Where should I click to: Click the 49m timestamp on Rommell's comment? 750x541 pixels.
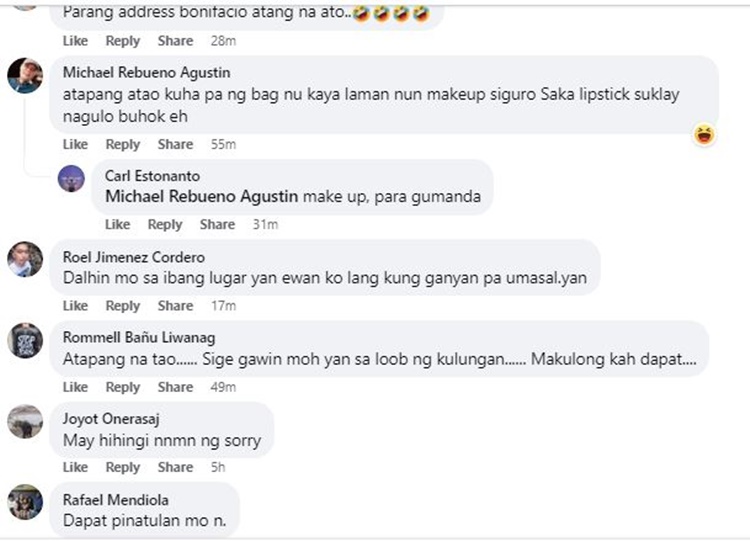click(222, 387)
